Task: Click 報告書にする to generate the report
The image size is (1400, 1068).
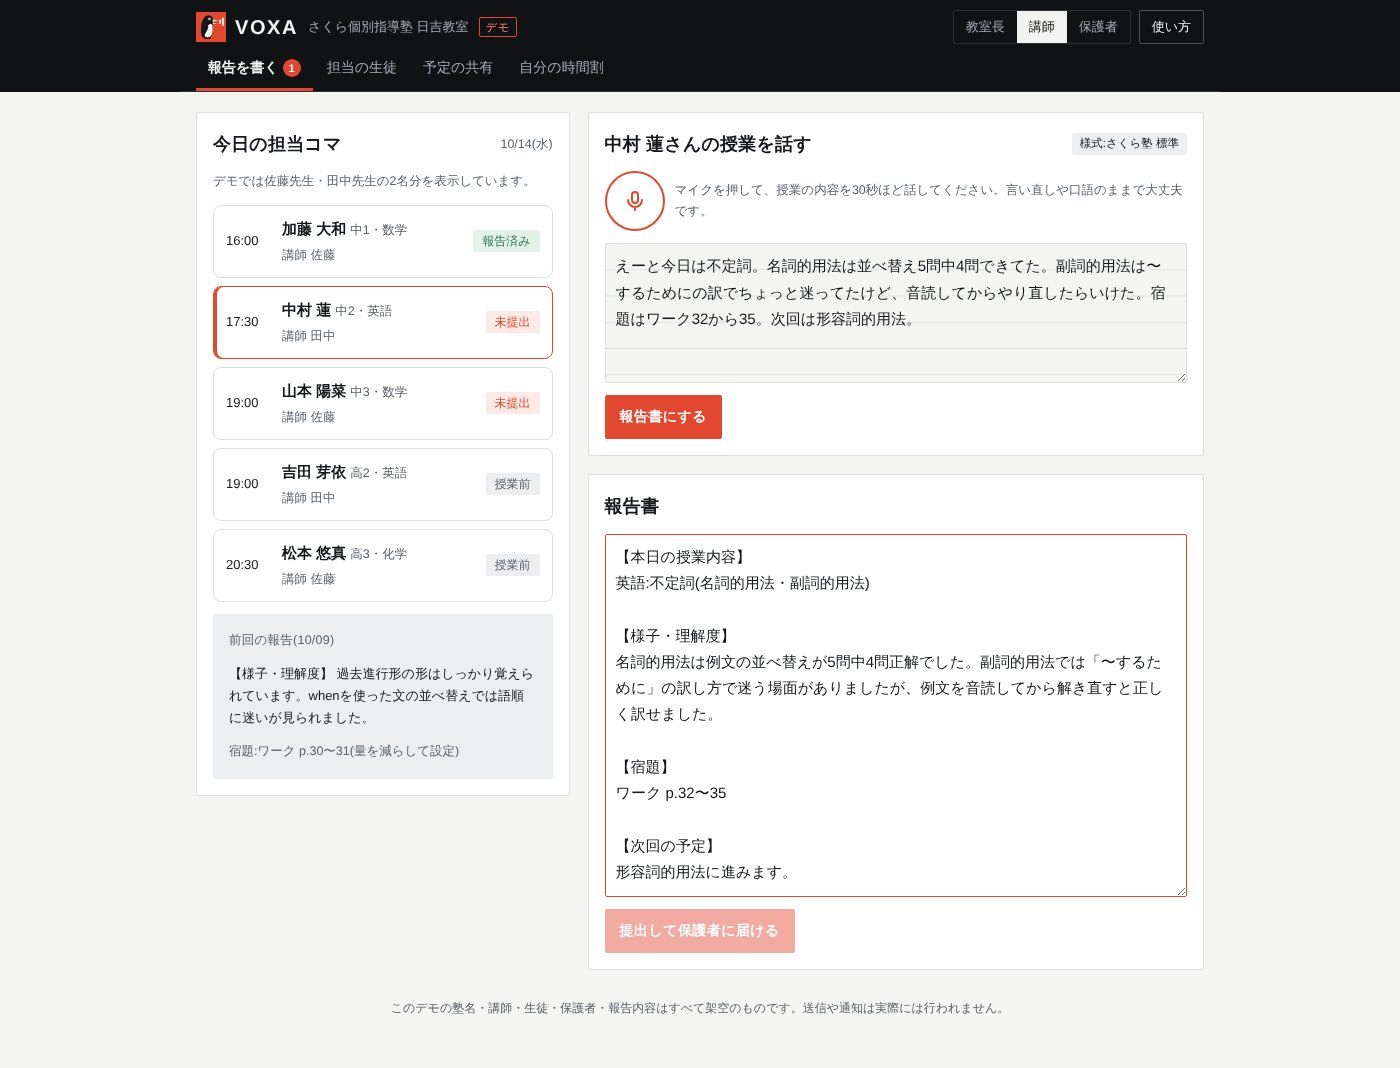Action: pyautogui.click(x=663, y=417)
